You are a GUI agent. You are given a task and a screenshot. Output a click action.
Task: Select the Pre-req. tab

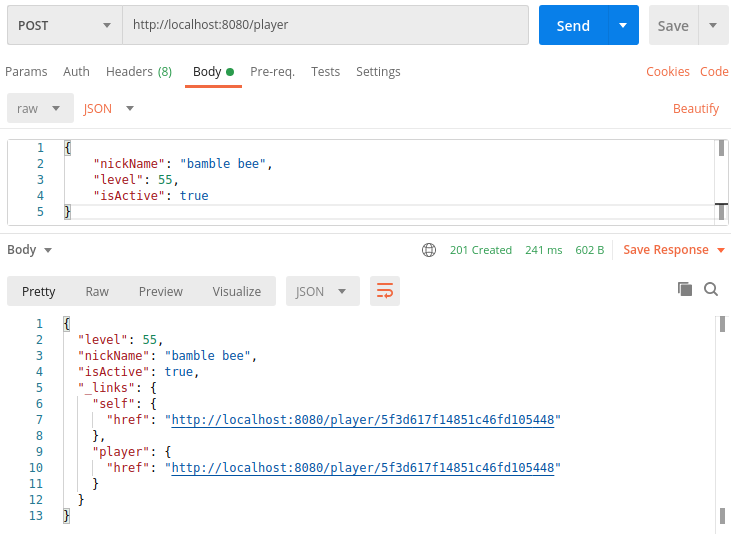coord(272,72)
